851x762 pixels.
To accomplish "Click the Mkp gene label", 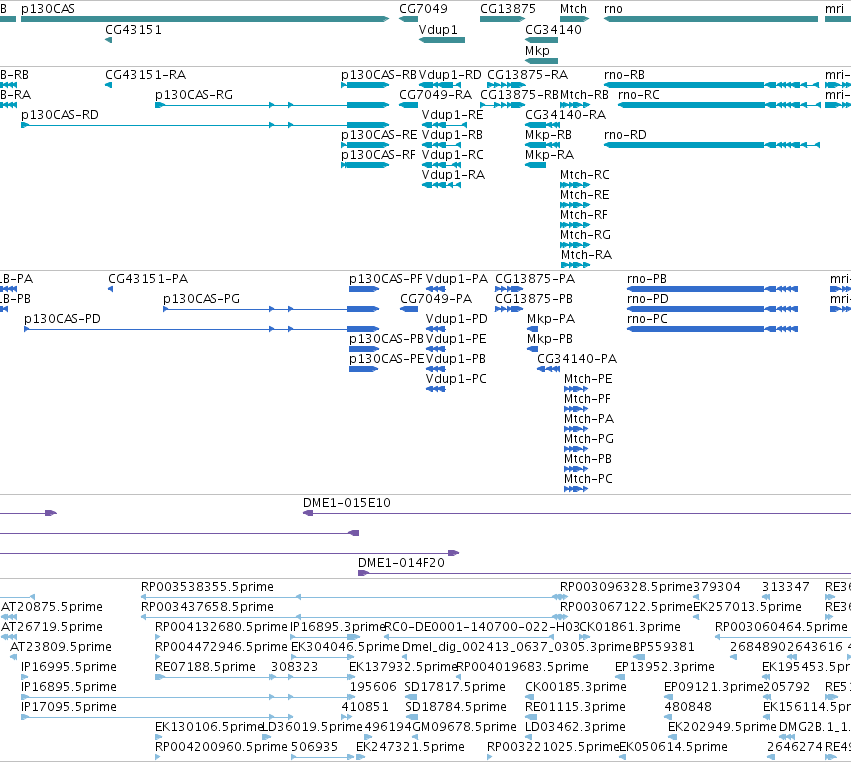I will pyautogui.click(x=537, y=50).
